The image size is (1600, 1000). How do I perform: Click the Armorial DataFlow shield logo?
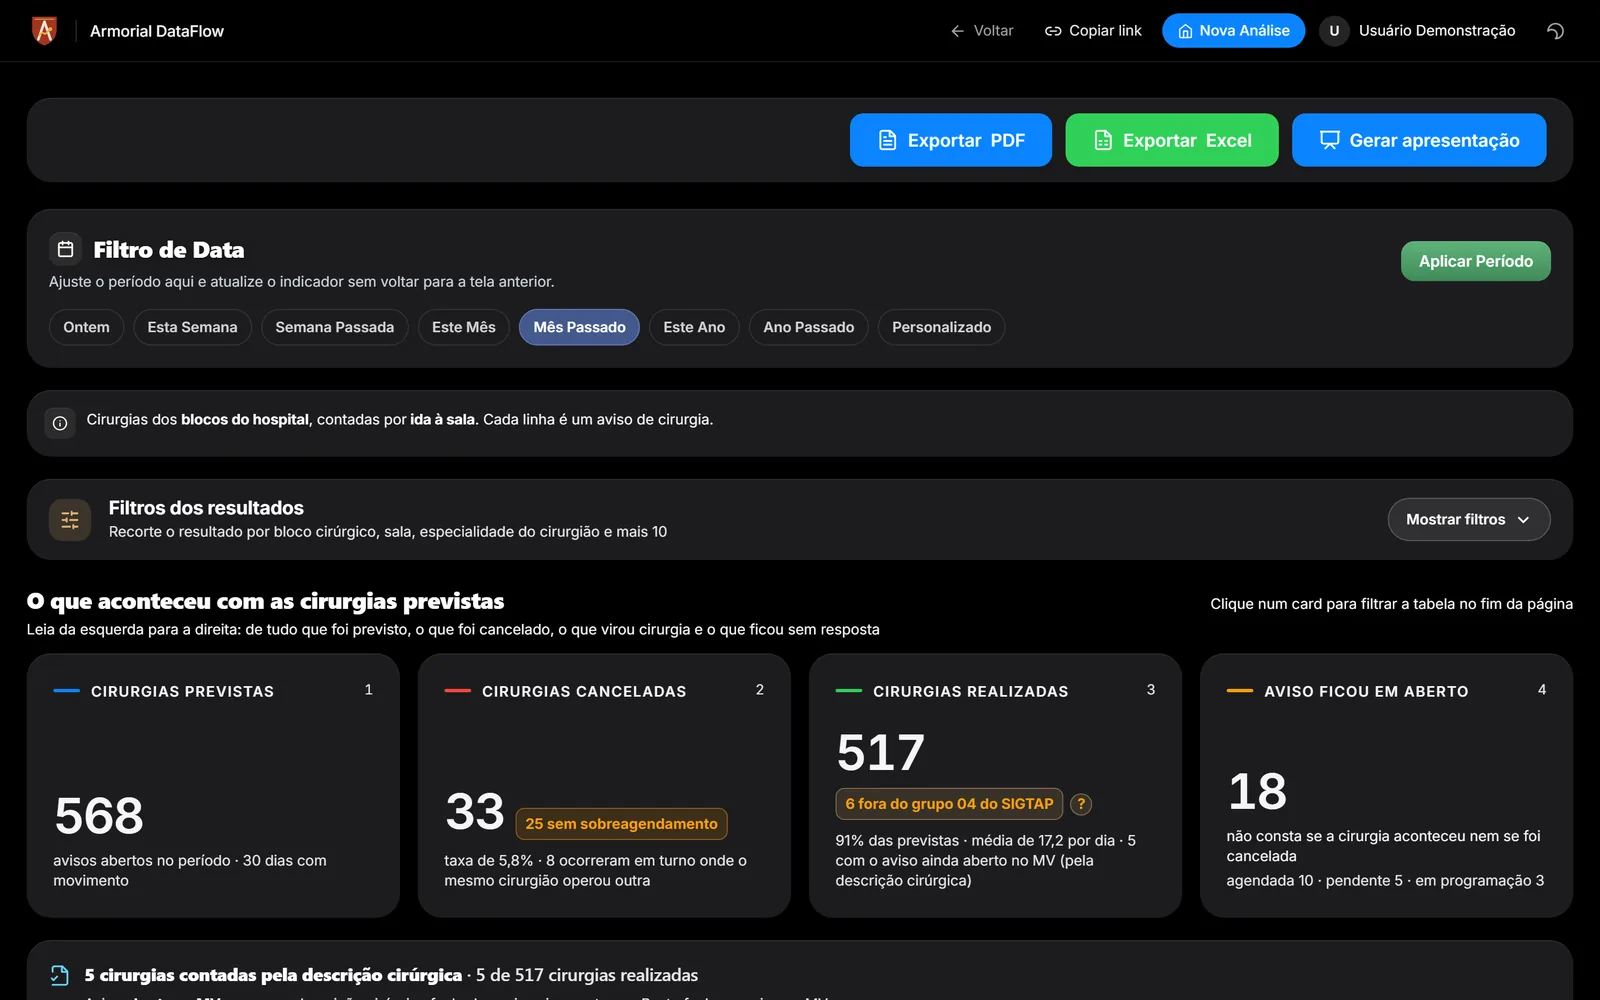44,31
